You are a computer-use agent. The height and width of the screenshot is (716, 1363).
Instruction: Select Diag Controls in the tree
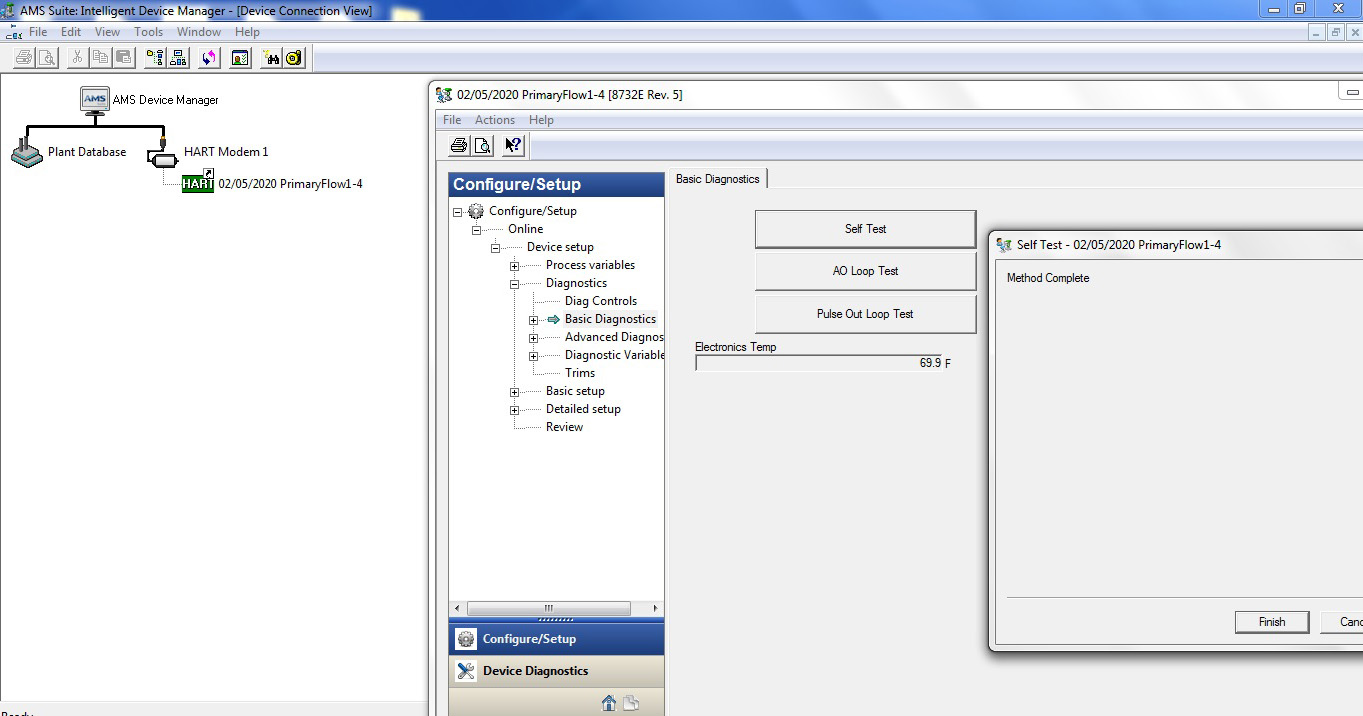pos(601,301)
